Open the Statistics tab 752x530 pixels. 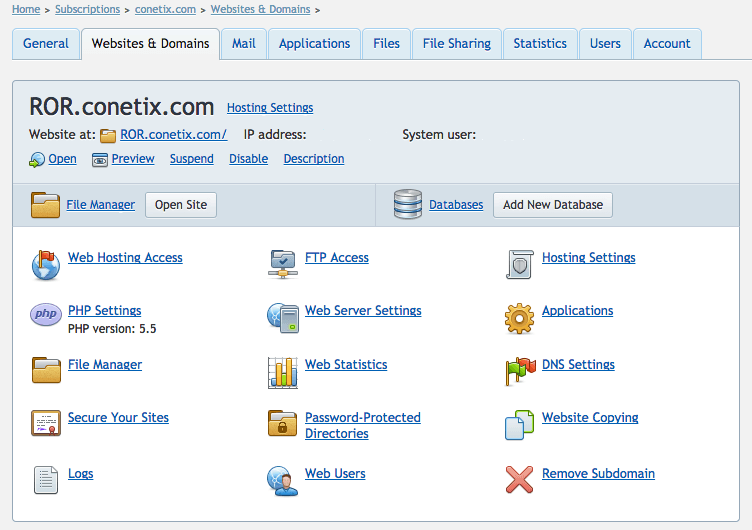pyautogui.click(x=540, y=44)
